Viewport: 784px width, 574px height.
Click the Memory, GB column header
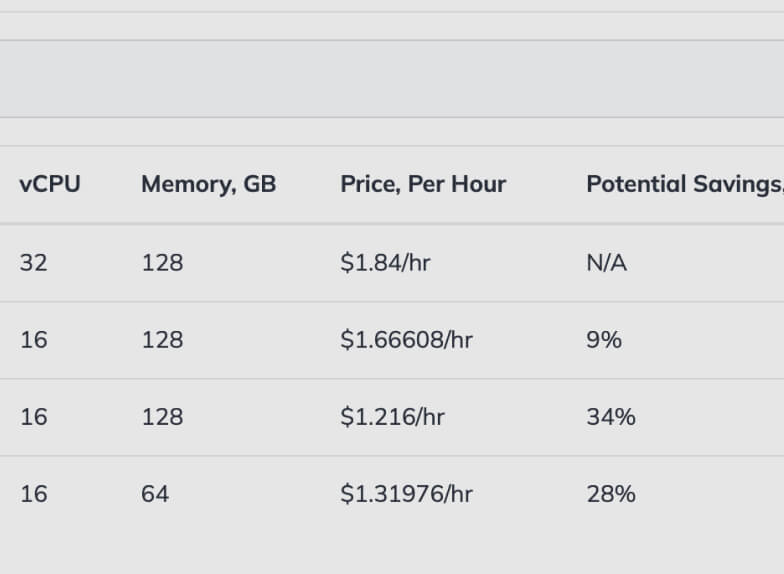coord(208,184)
